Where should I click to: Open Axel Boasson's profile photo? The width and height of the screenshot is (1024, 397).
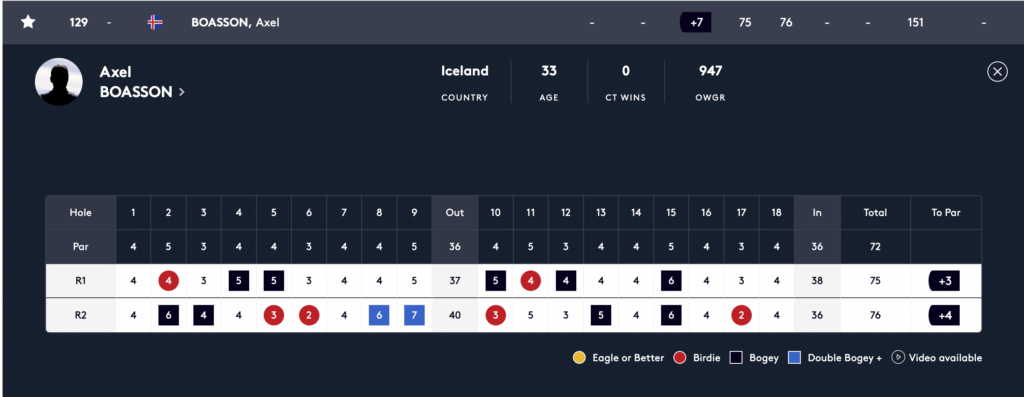(58, 82)
